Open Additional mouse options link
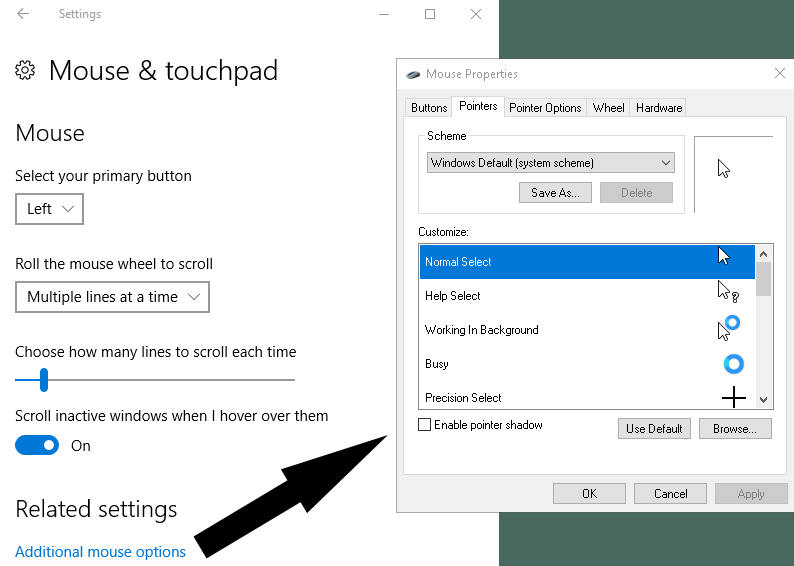This screenshot has height=566, width=794. [100, 551]
